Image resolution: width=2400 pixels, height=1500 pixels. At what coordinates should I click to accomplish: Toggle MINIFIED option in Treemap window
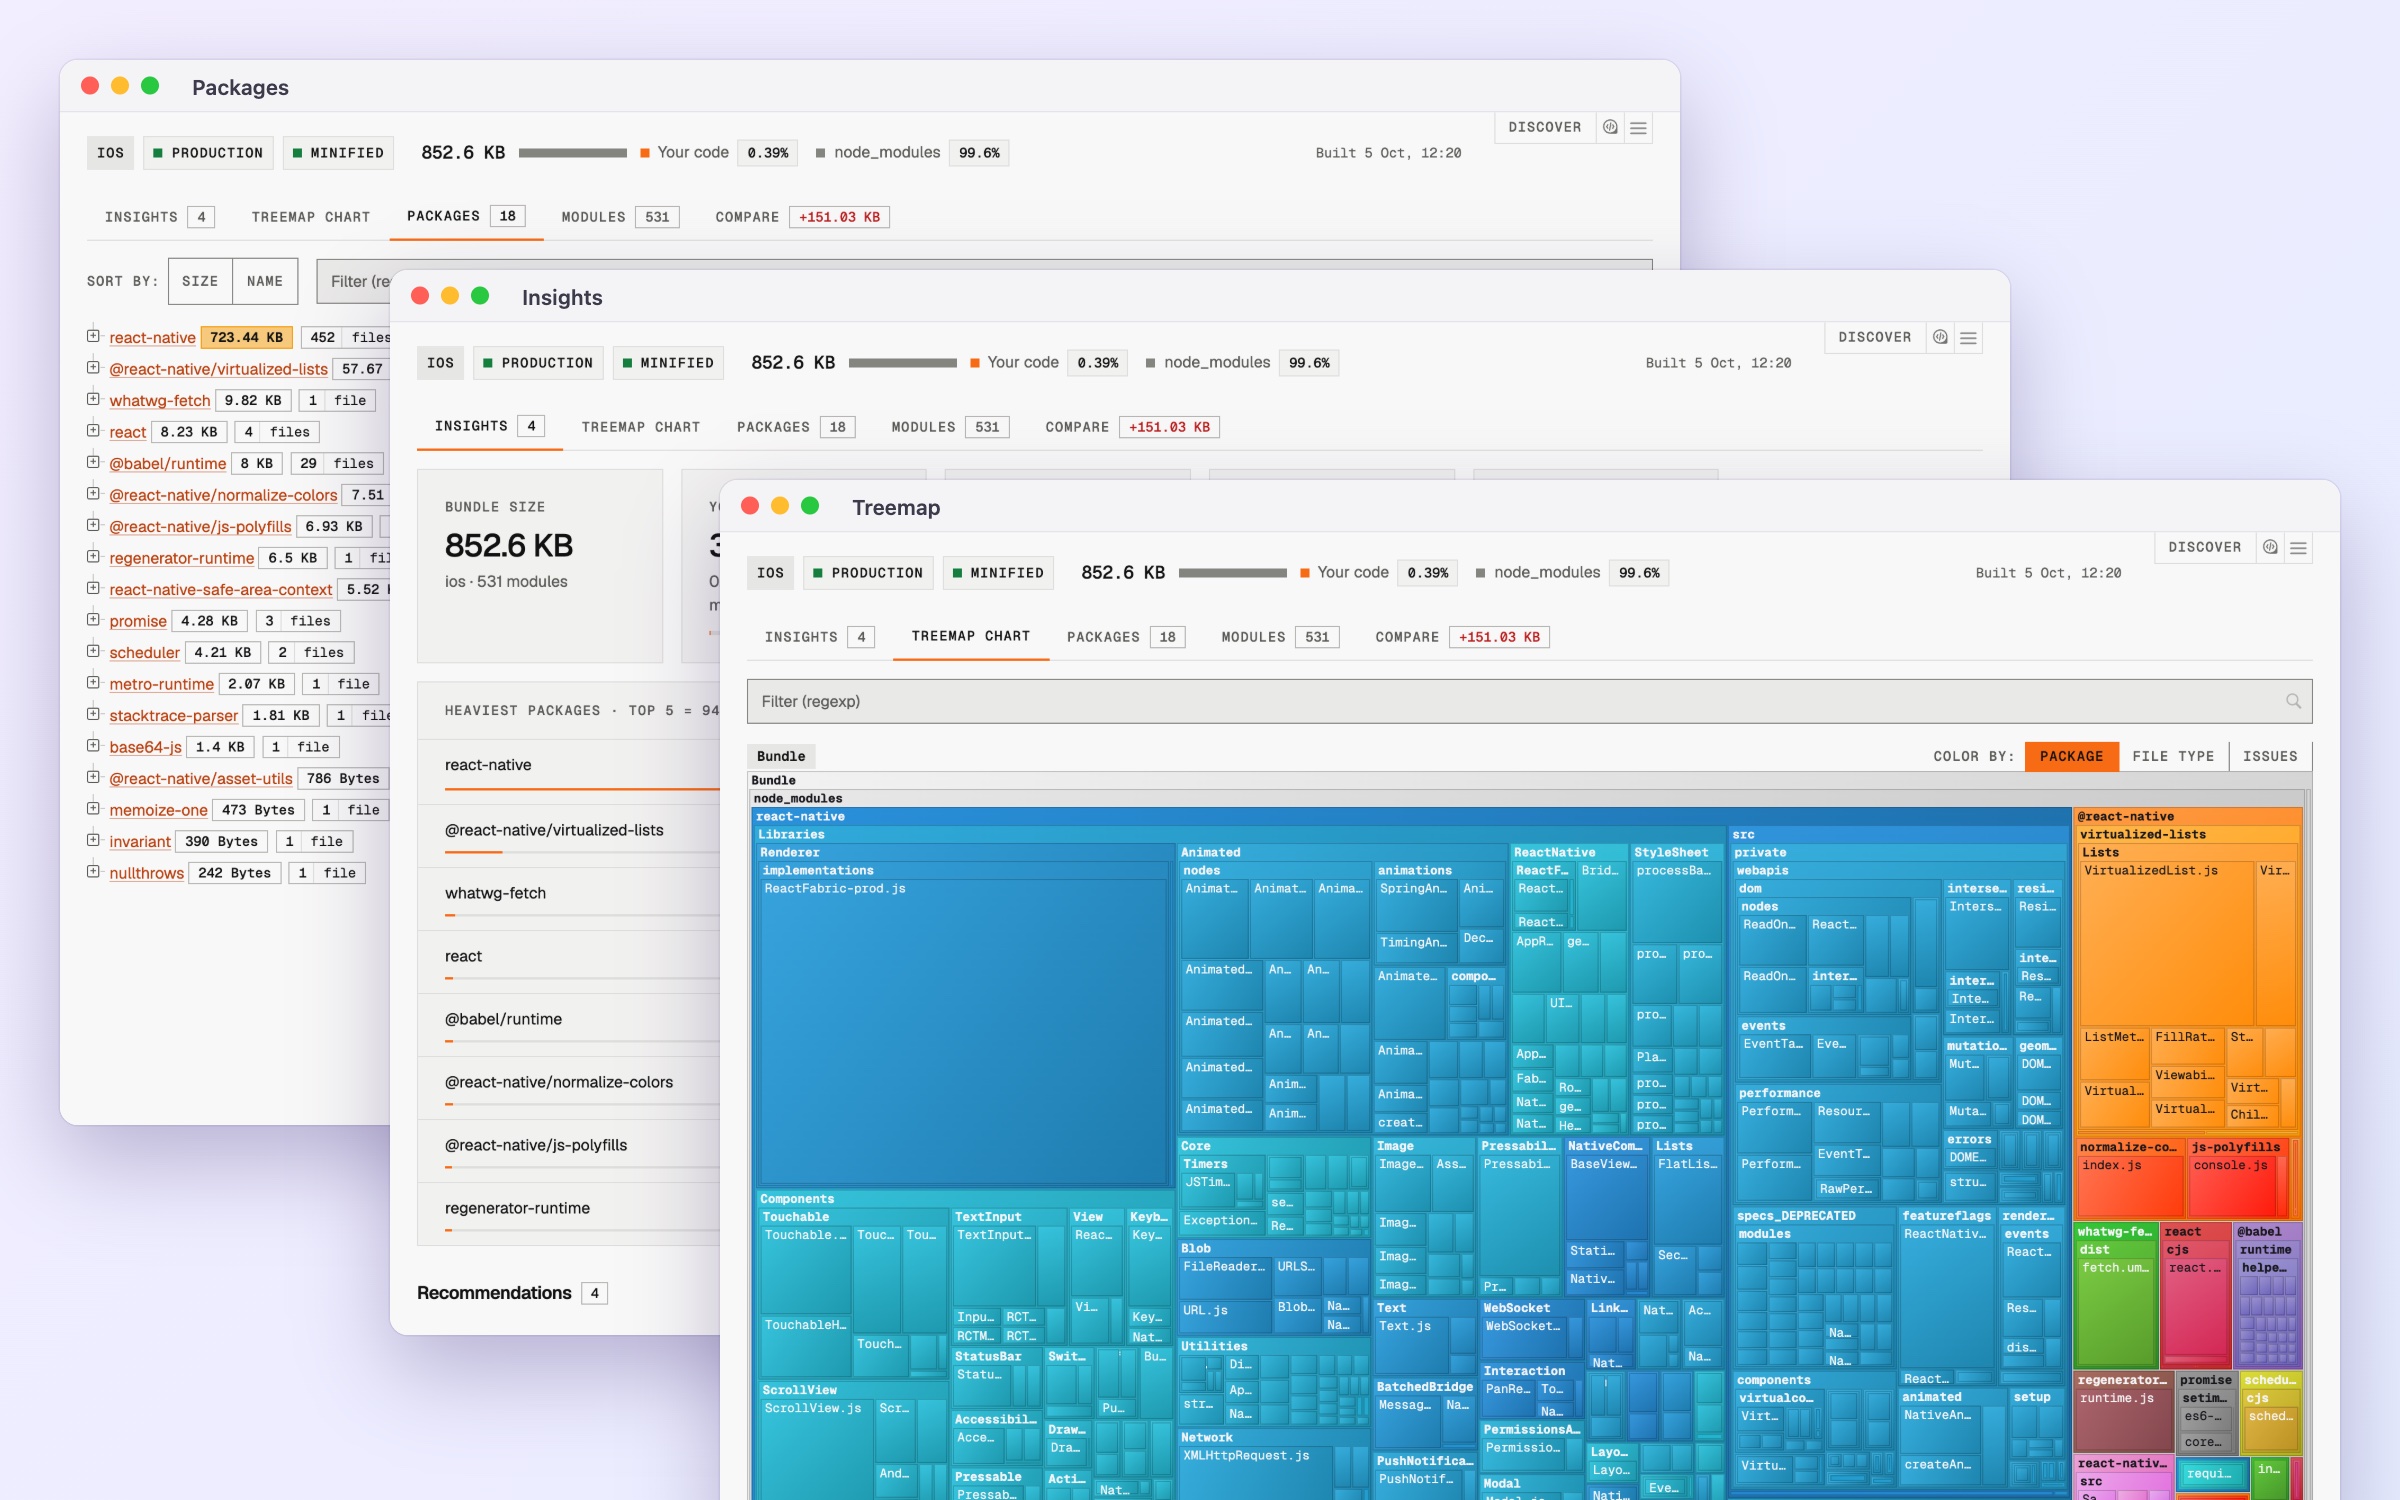point(998,573)
